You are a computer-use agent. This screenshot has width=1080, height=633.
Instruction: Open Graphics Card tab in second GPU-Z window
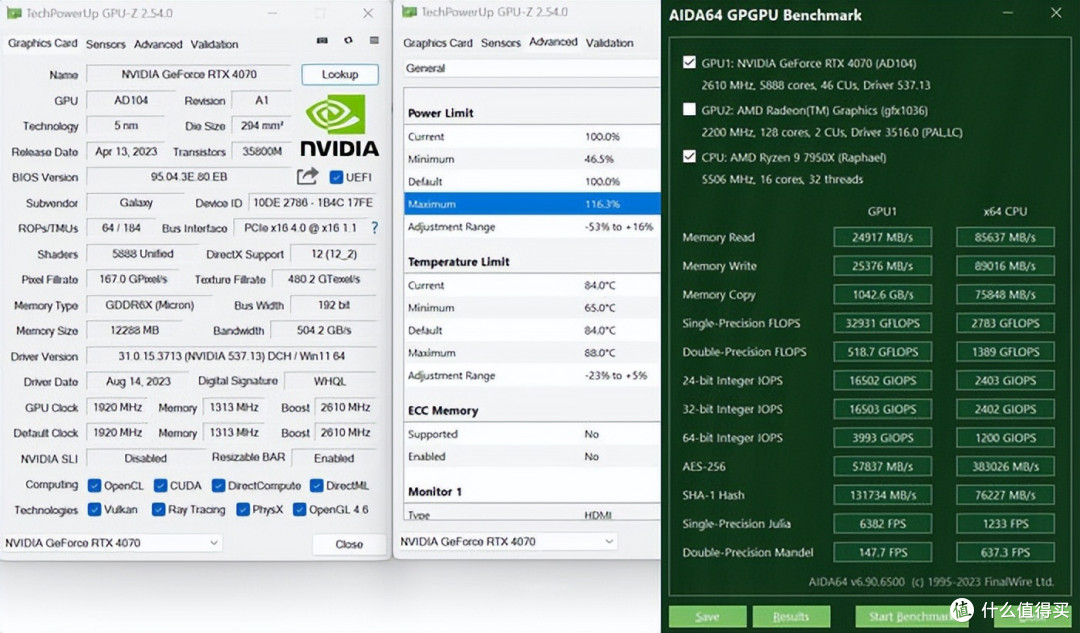click(438, 43)
